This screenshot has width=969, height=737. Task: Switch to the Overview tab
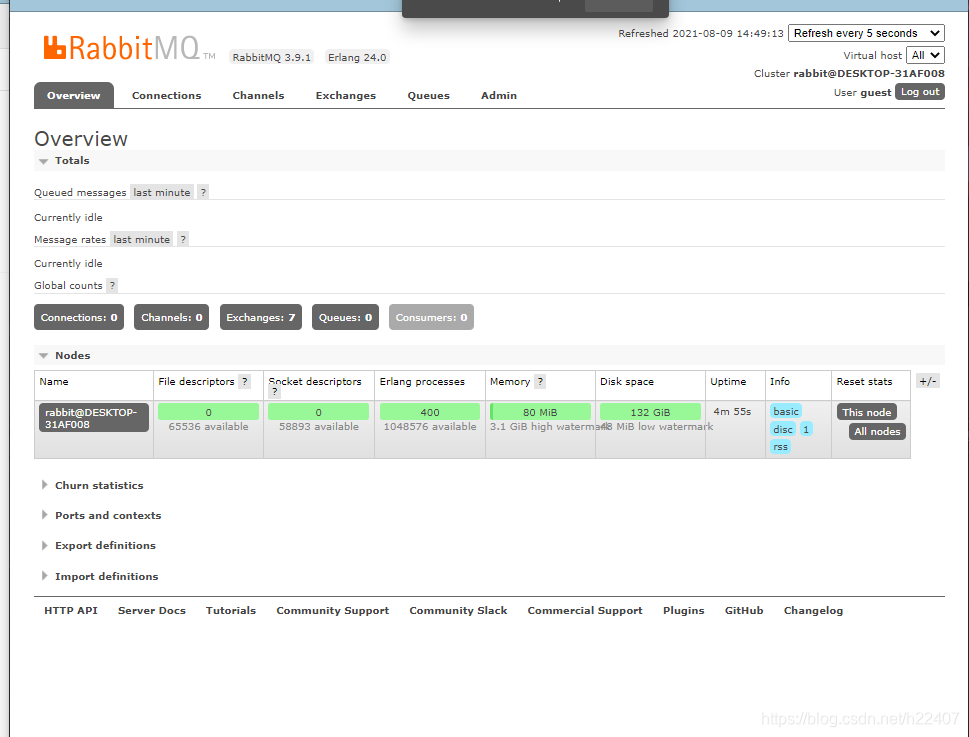pyautogui.click(x=74, y=95)
